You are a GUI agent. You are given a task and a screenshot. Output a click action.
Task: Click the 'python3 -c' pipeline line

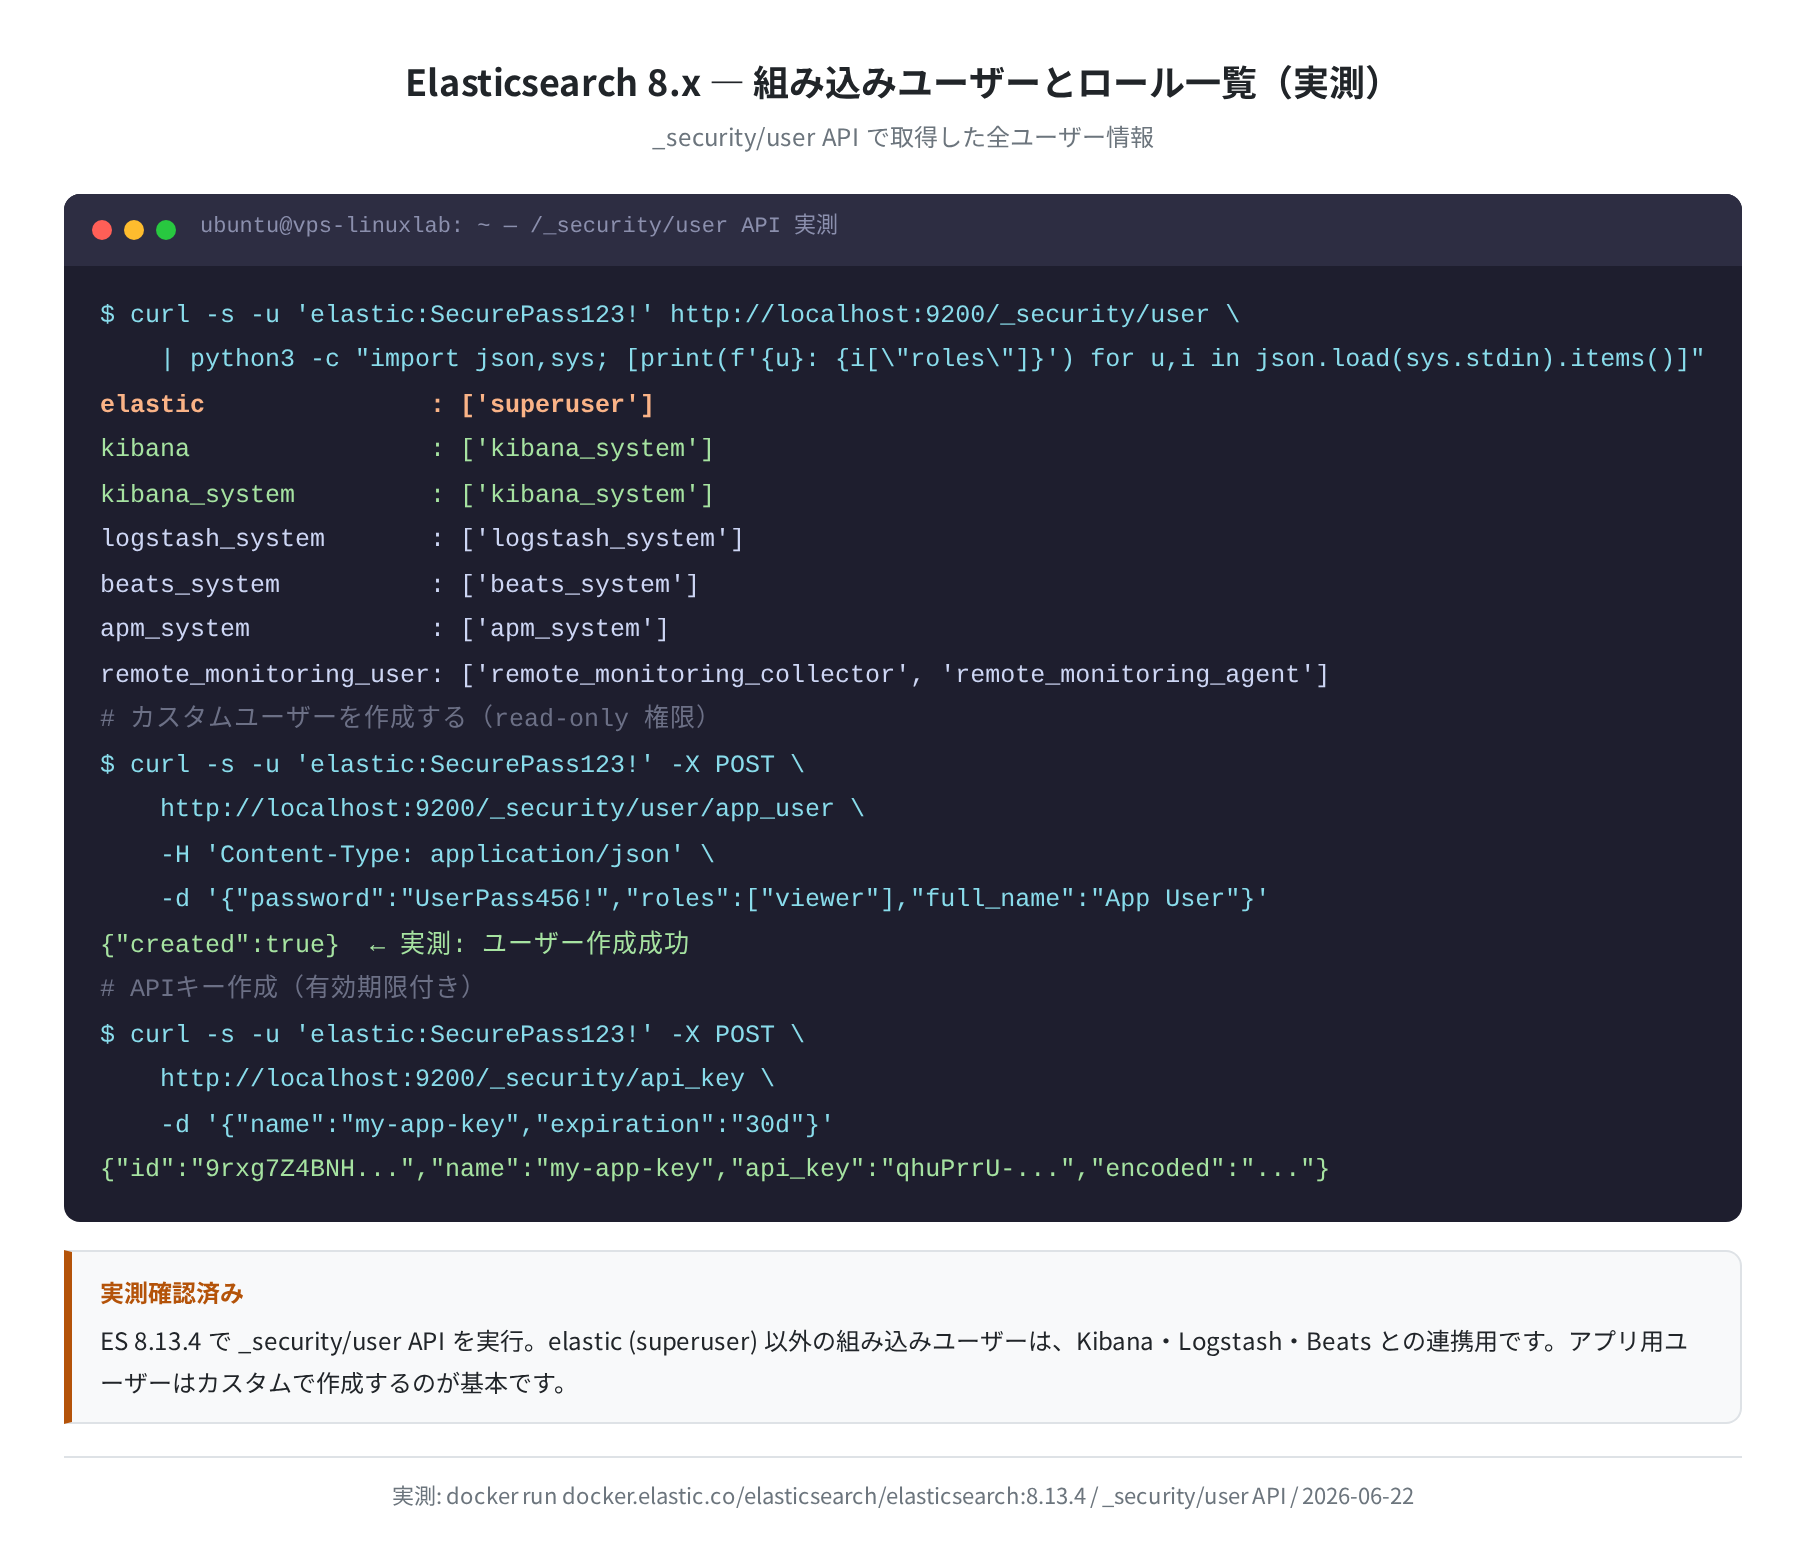932,358
